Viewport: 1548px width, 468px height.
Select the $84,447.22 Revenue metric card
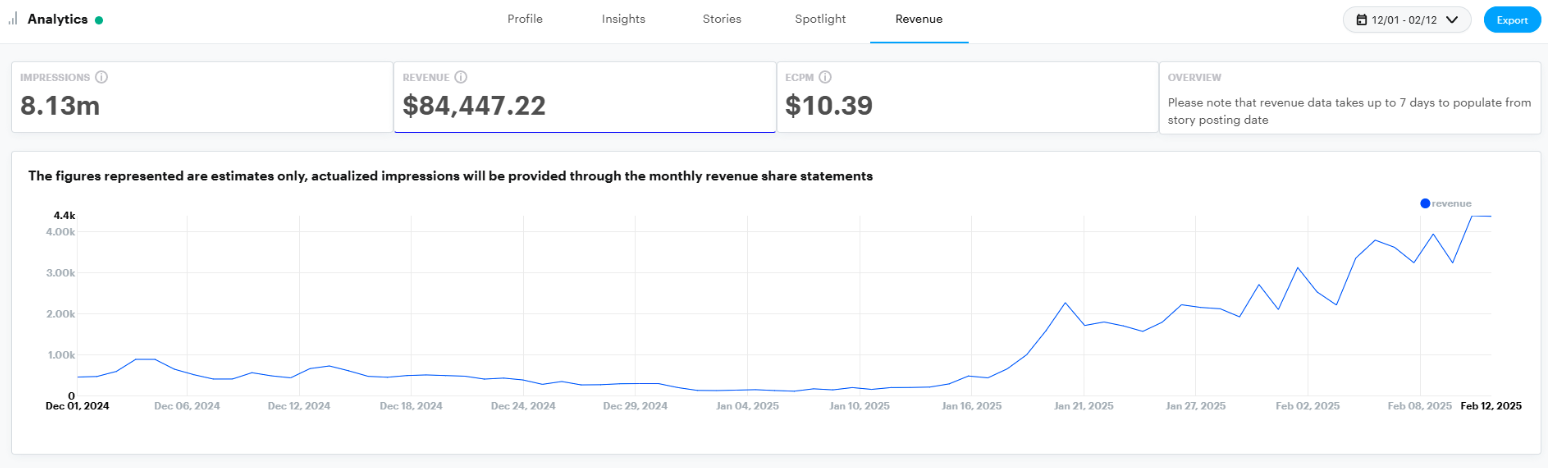point(585,97)
